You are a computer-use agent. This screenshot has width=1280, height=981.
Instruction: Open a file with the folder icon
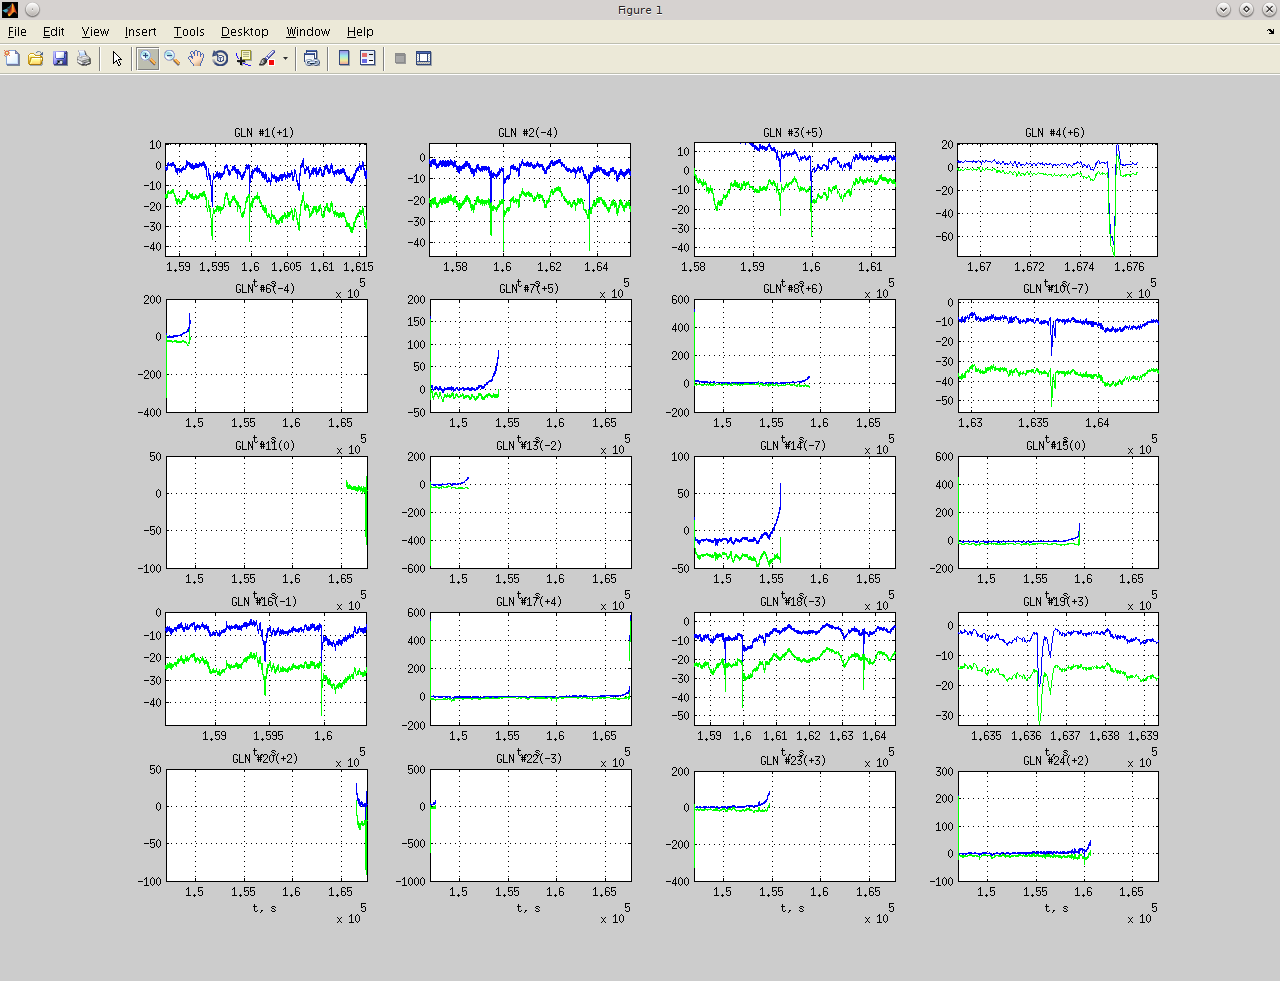pos(36,59)
